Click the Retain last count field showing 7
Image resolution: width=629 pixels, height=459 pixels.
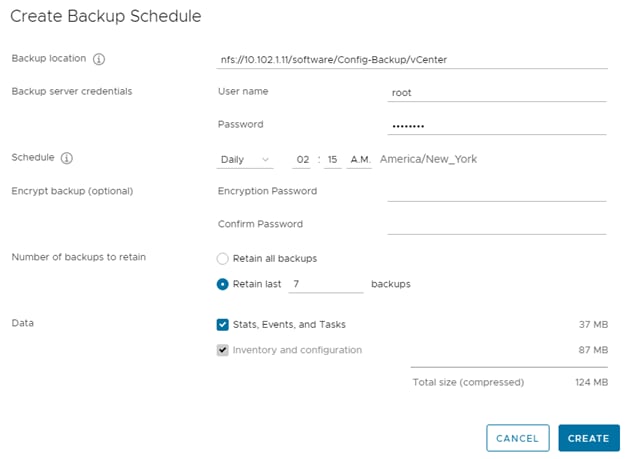tap(326, 284)
